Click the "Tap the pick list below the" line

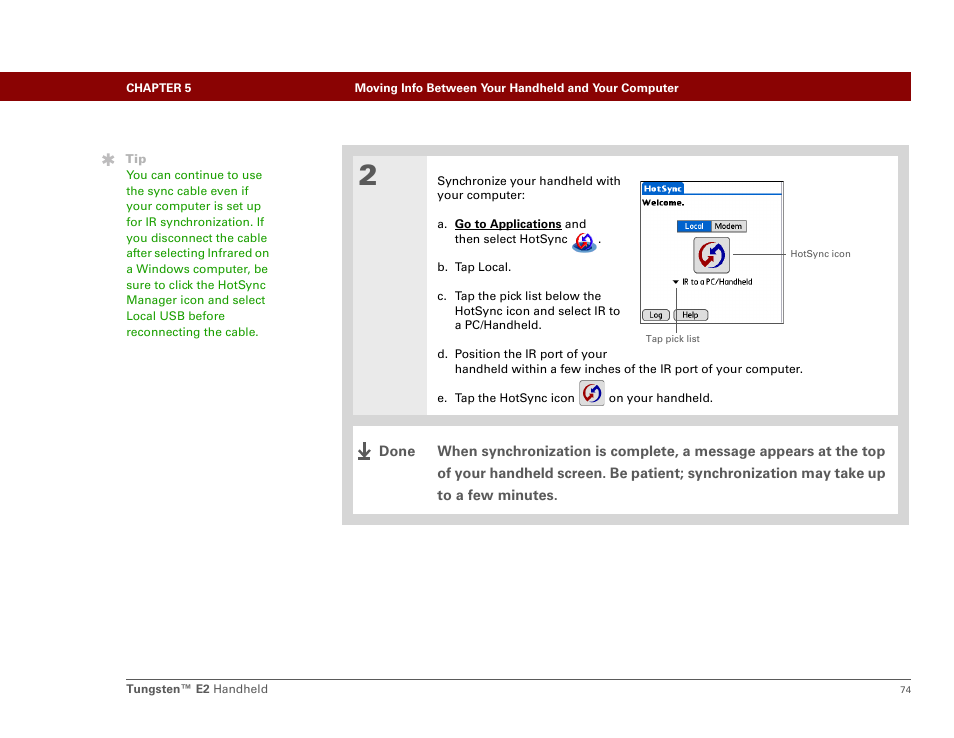tap(528, 296)
